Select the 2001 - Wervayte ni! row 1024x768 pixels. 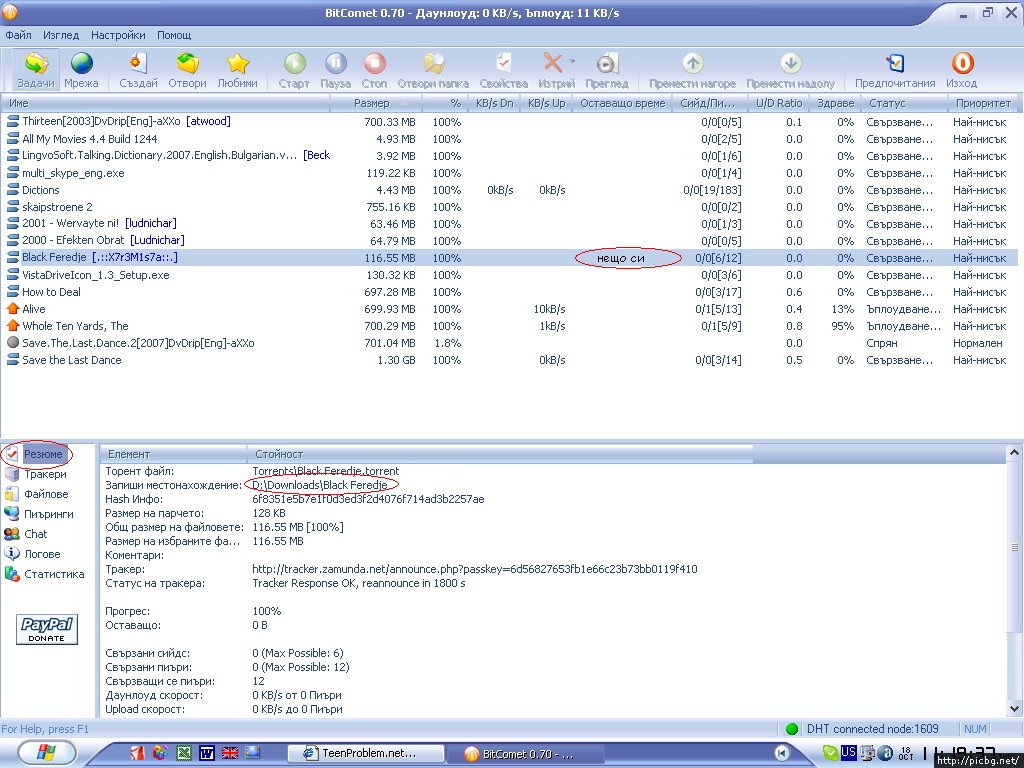(509, 223)
